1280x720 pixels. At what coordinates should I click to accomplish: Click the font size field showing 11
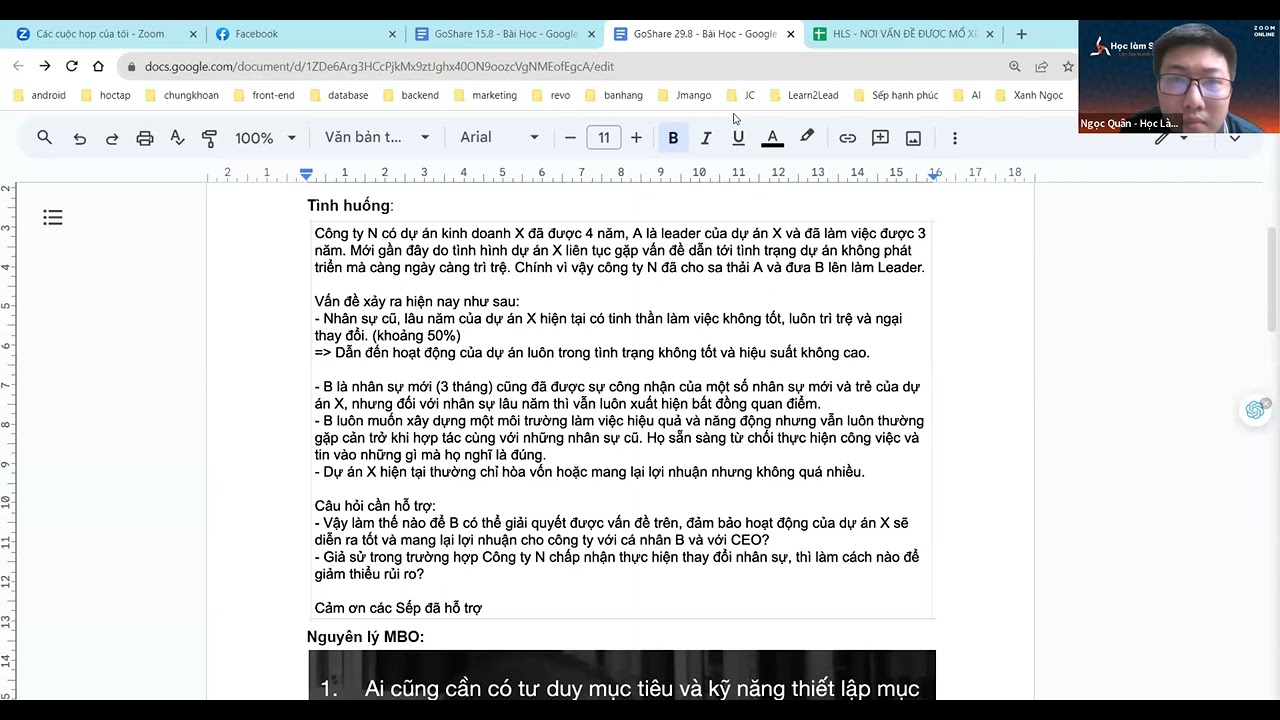click(604, 138)
